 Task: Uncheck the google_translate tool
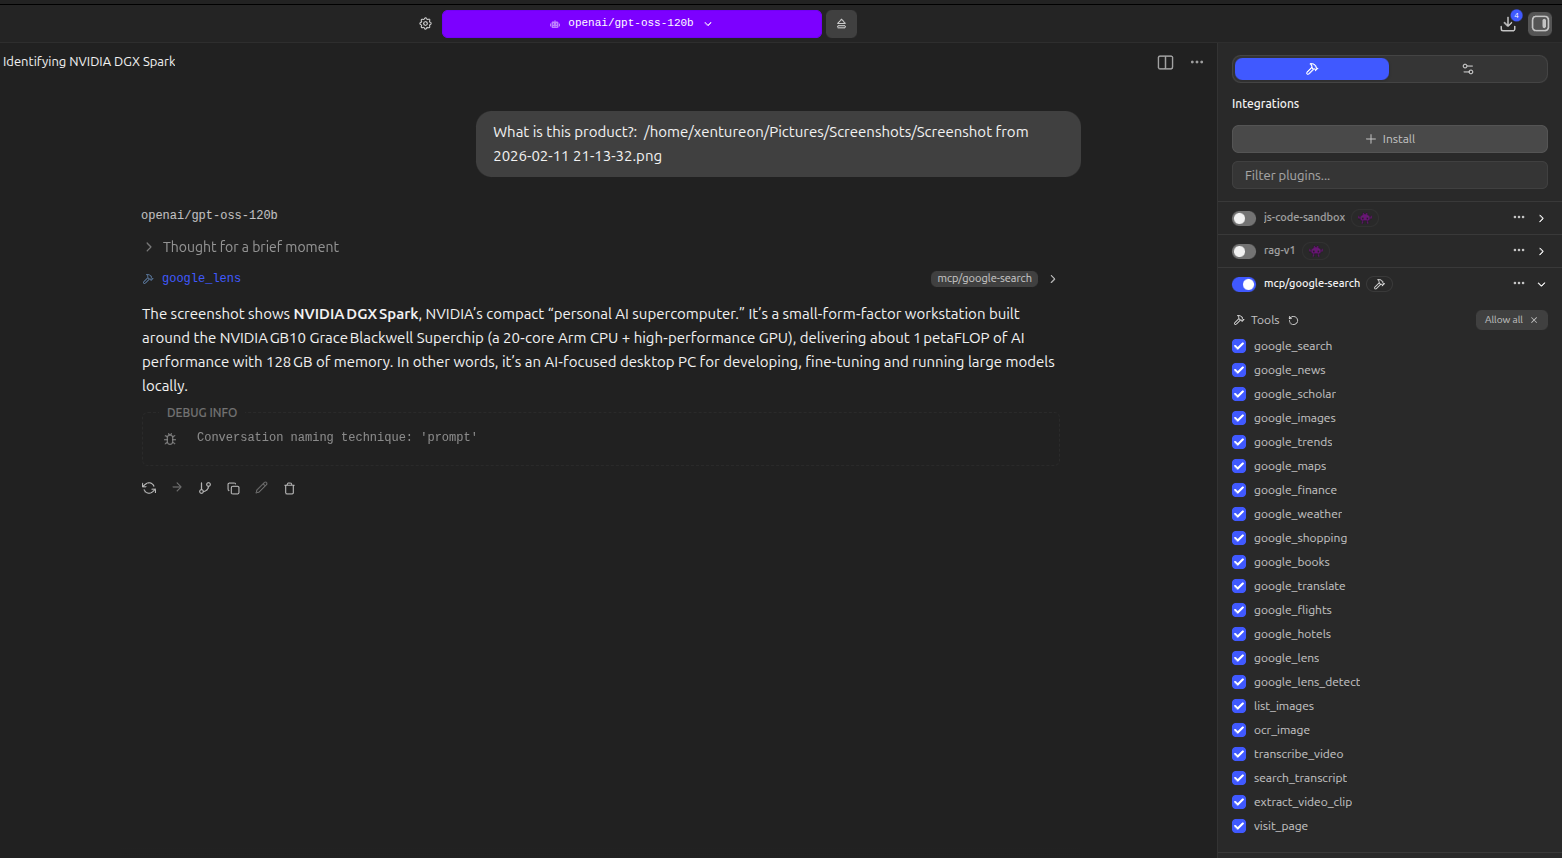pyautogui.click(x=1239, y=586)
